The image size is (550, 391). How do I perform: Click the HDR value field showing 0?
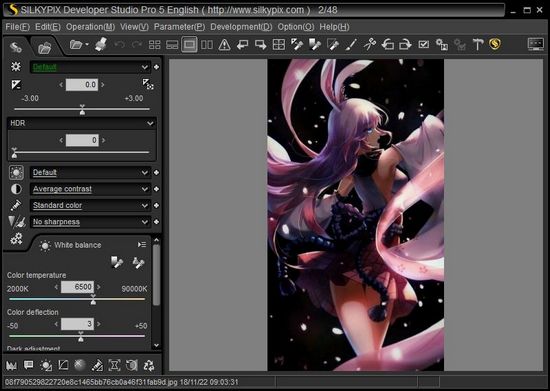point(82,140)
